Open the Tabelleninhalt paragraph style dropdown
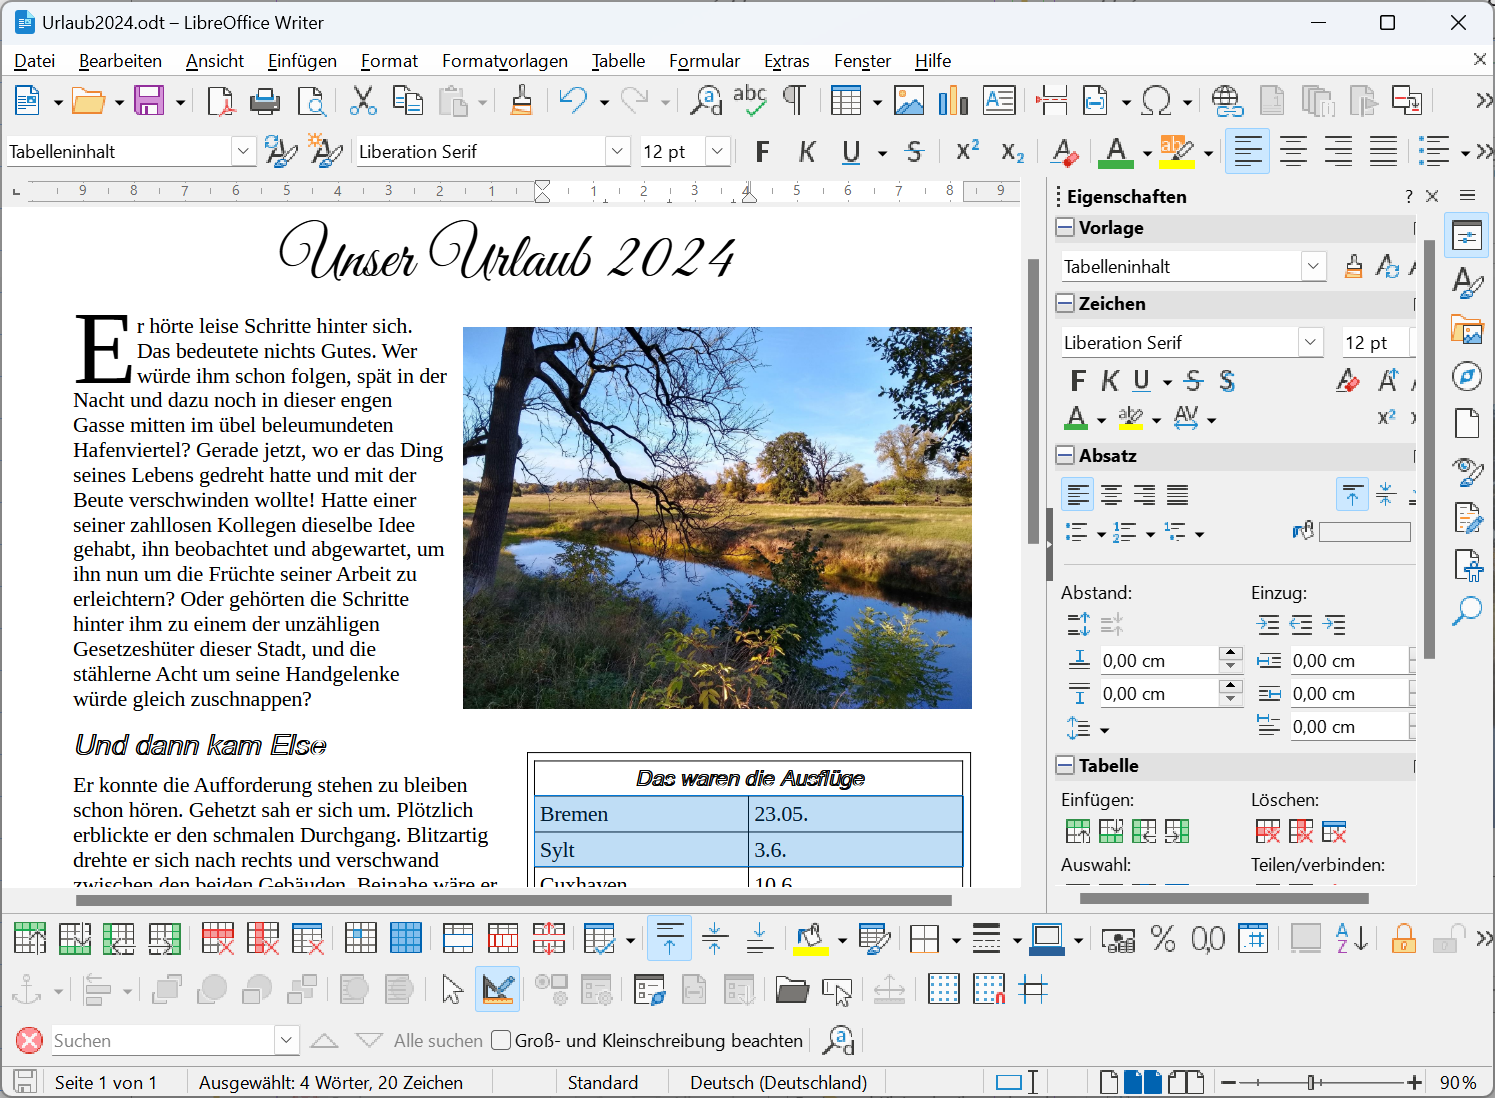The image size is (1495, 1098). [243, 152]
